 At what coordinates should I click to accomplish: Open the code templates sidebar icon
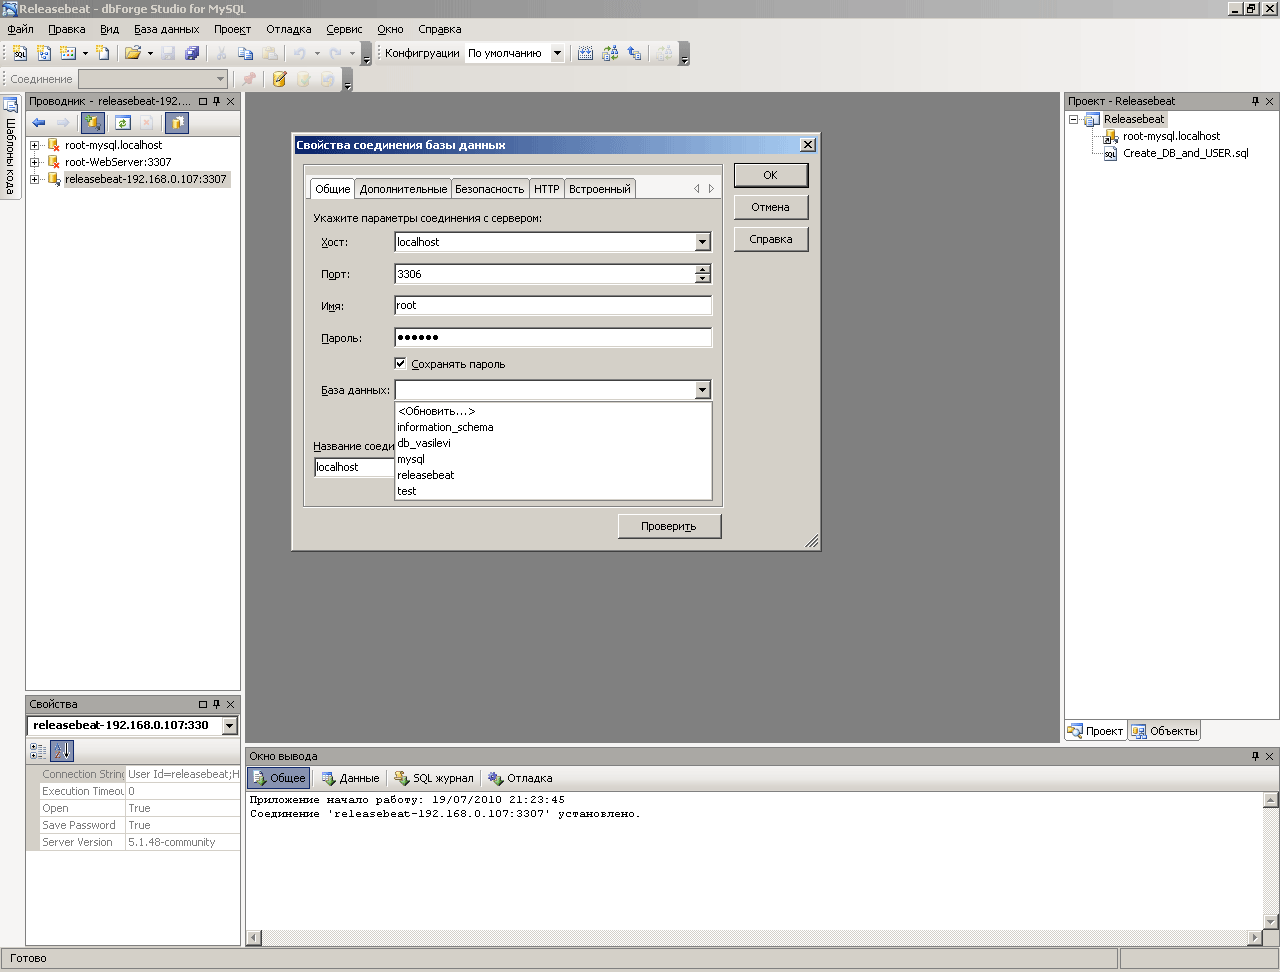pos(10,105)
